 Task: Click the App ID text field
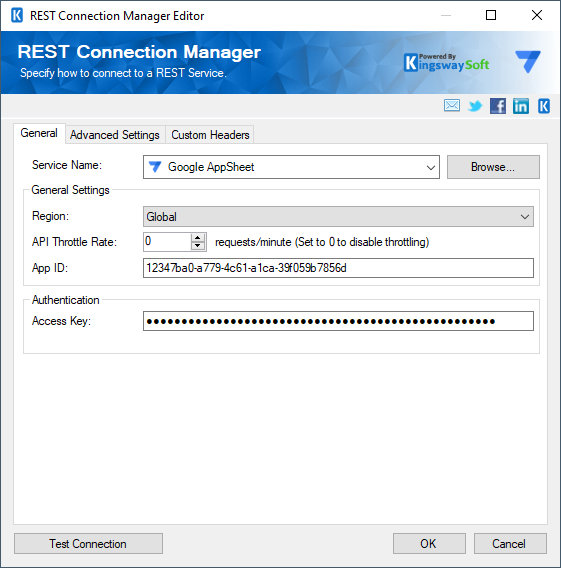tap(338, 268)
